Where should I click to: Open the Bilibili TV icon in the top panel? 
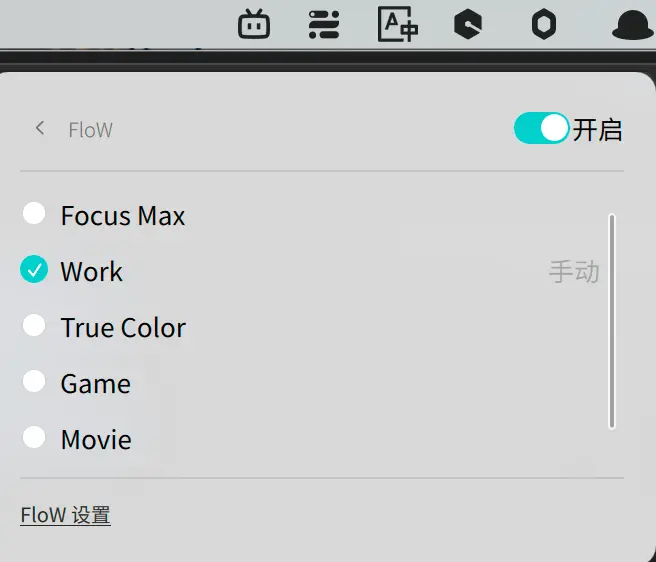tap(254, 24)
